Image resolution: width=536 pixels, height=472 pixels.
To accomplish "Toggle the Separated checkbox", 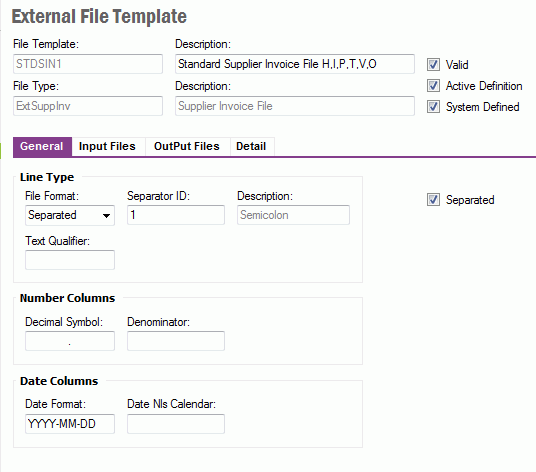I will click(433, 200).
